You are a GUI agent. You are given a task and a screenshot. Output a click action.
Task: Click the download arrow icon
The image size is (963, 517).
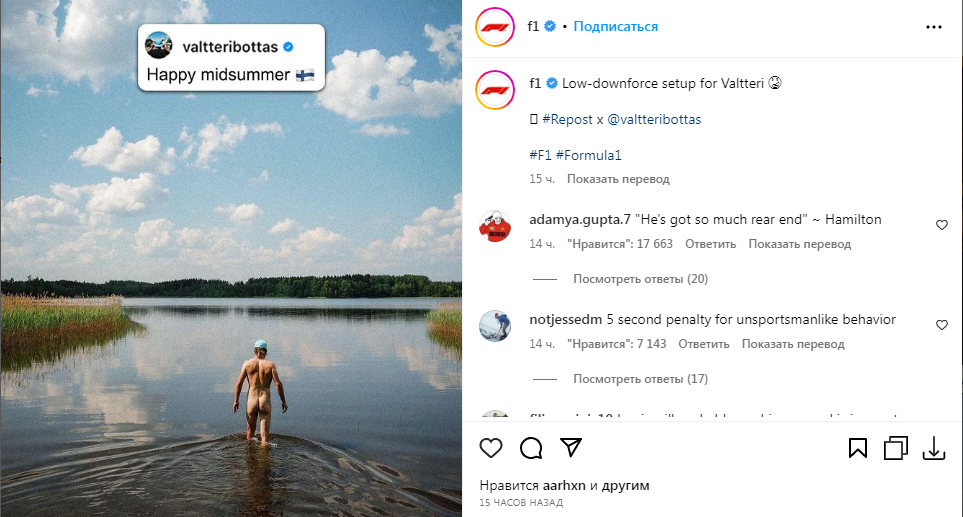(x=933, y=448)
